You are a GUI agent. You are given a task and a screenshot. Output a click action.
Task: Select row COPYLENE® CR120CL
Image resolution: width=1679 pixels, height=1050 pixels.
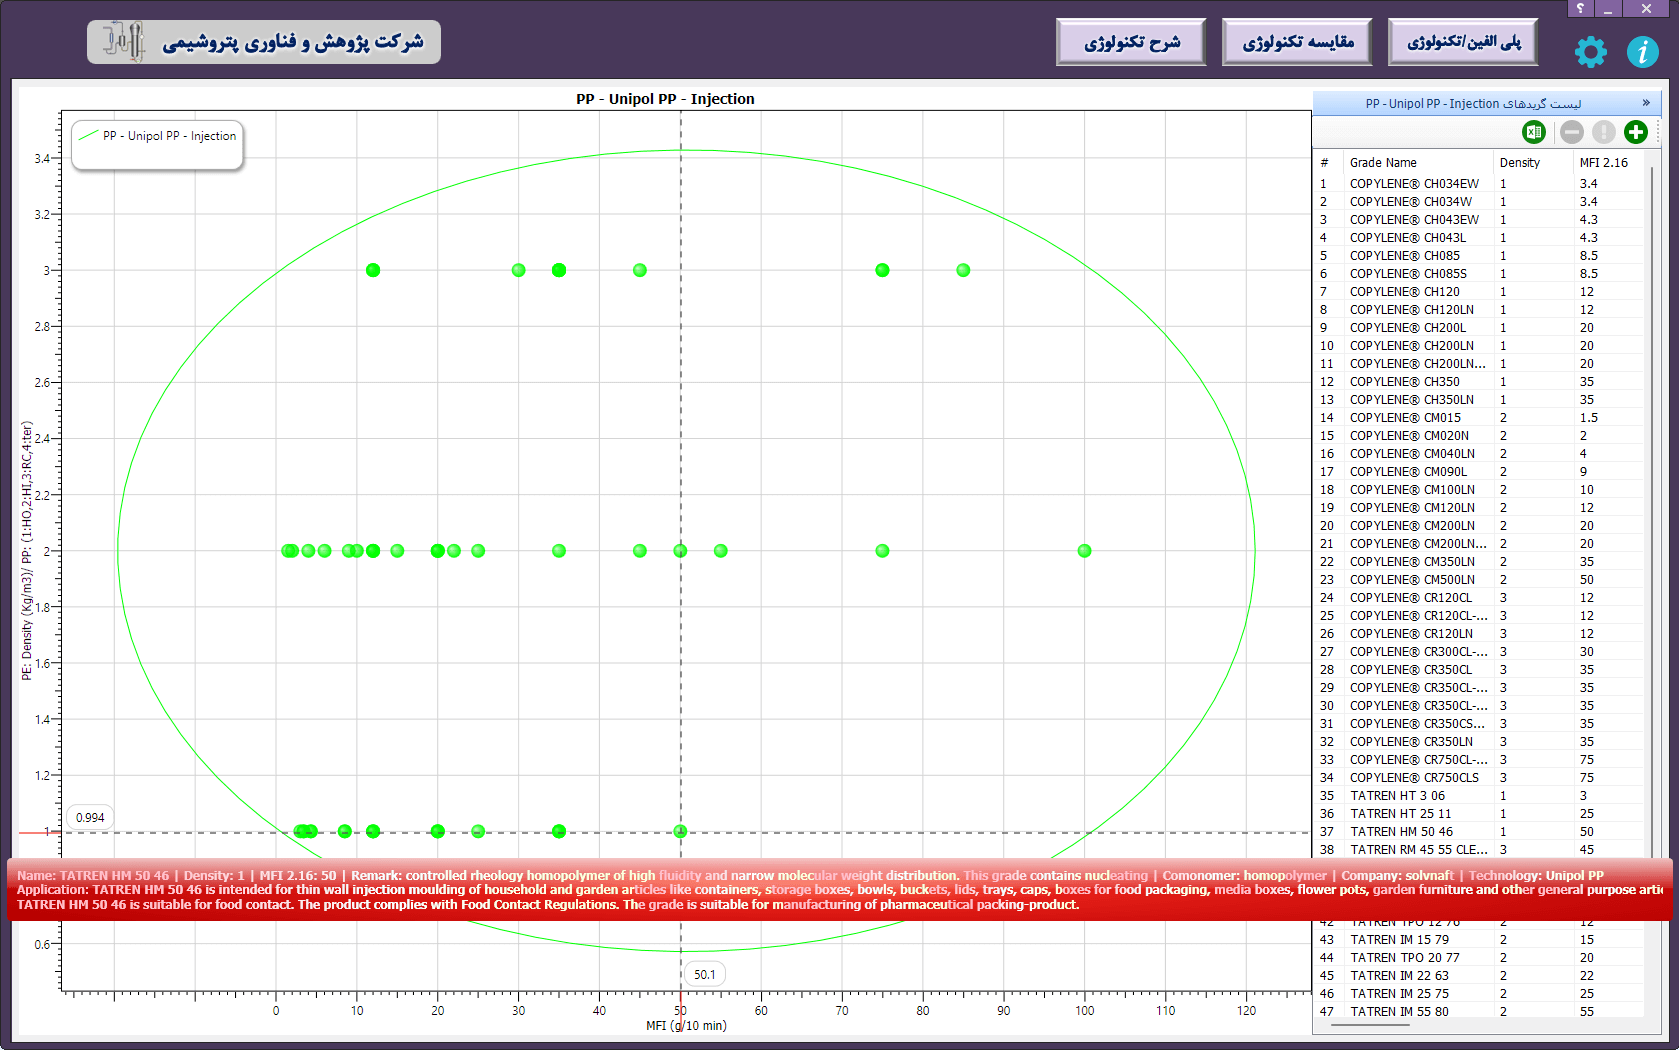click(x=1478, y=598)
